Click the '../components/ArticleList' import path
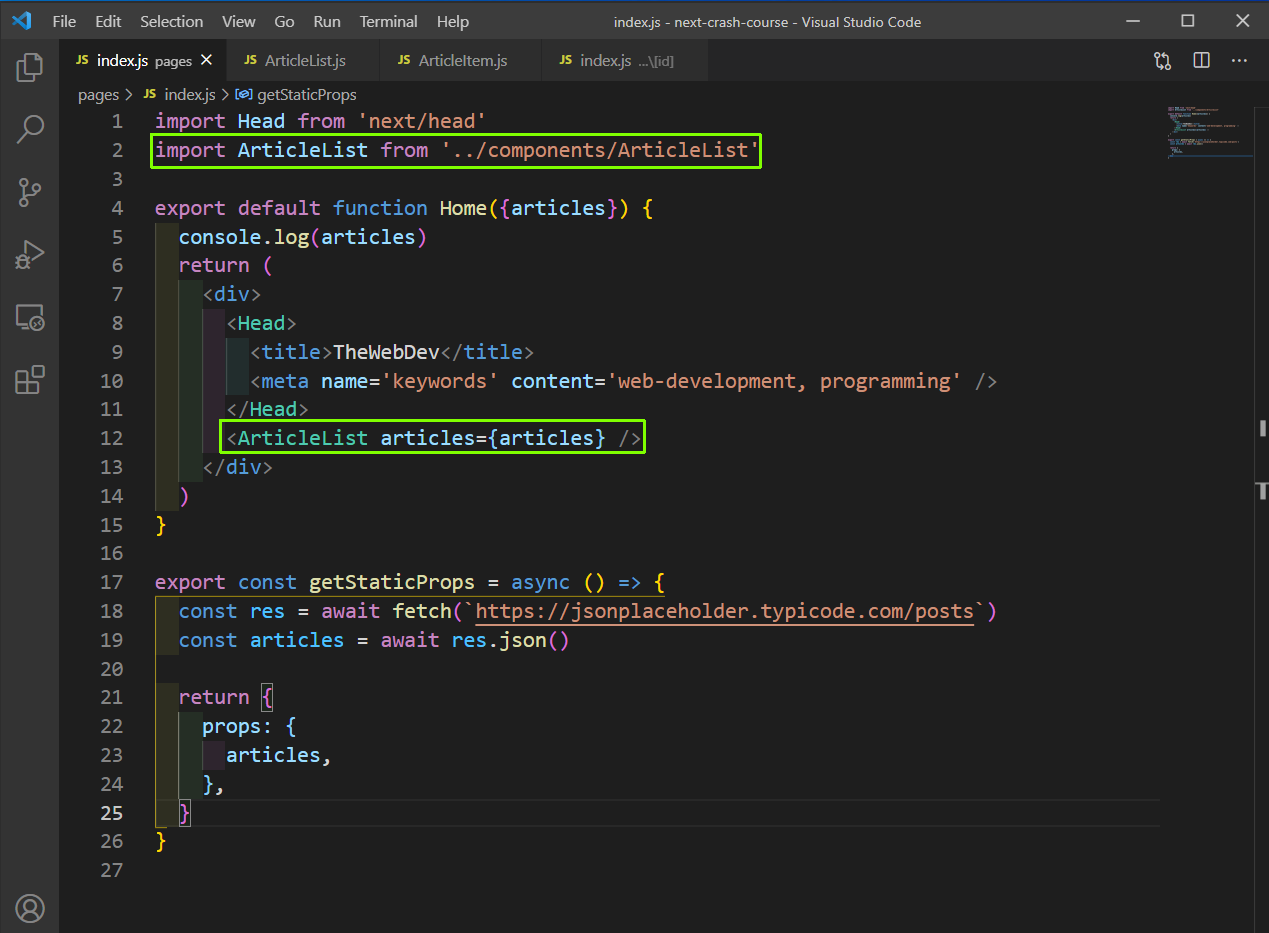1269x933 pixels. click(600, 150)
